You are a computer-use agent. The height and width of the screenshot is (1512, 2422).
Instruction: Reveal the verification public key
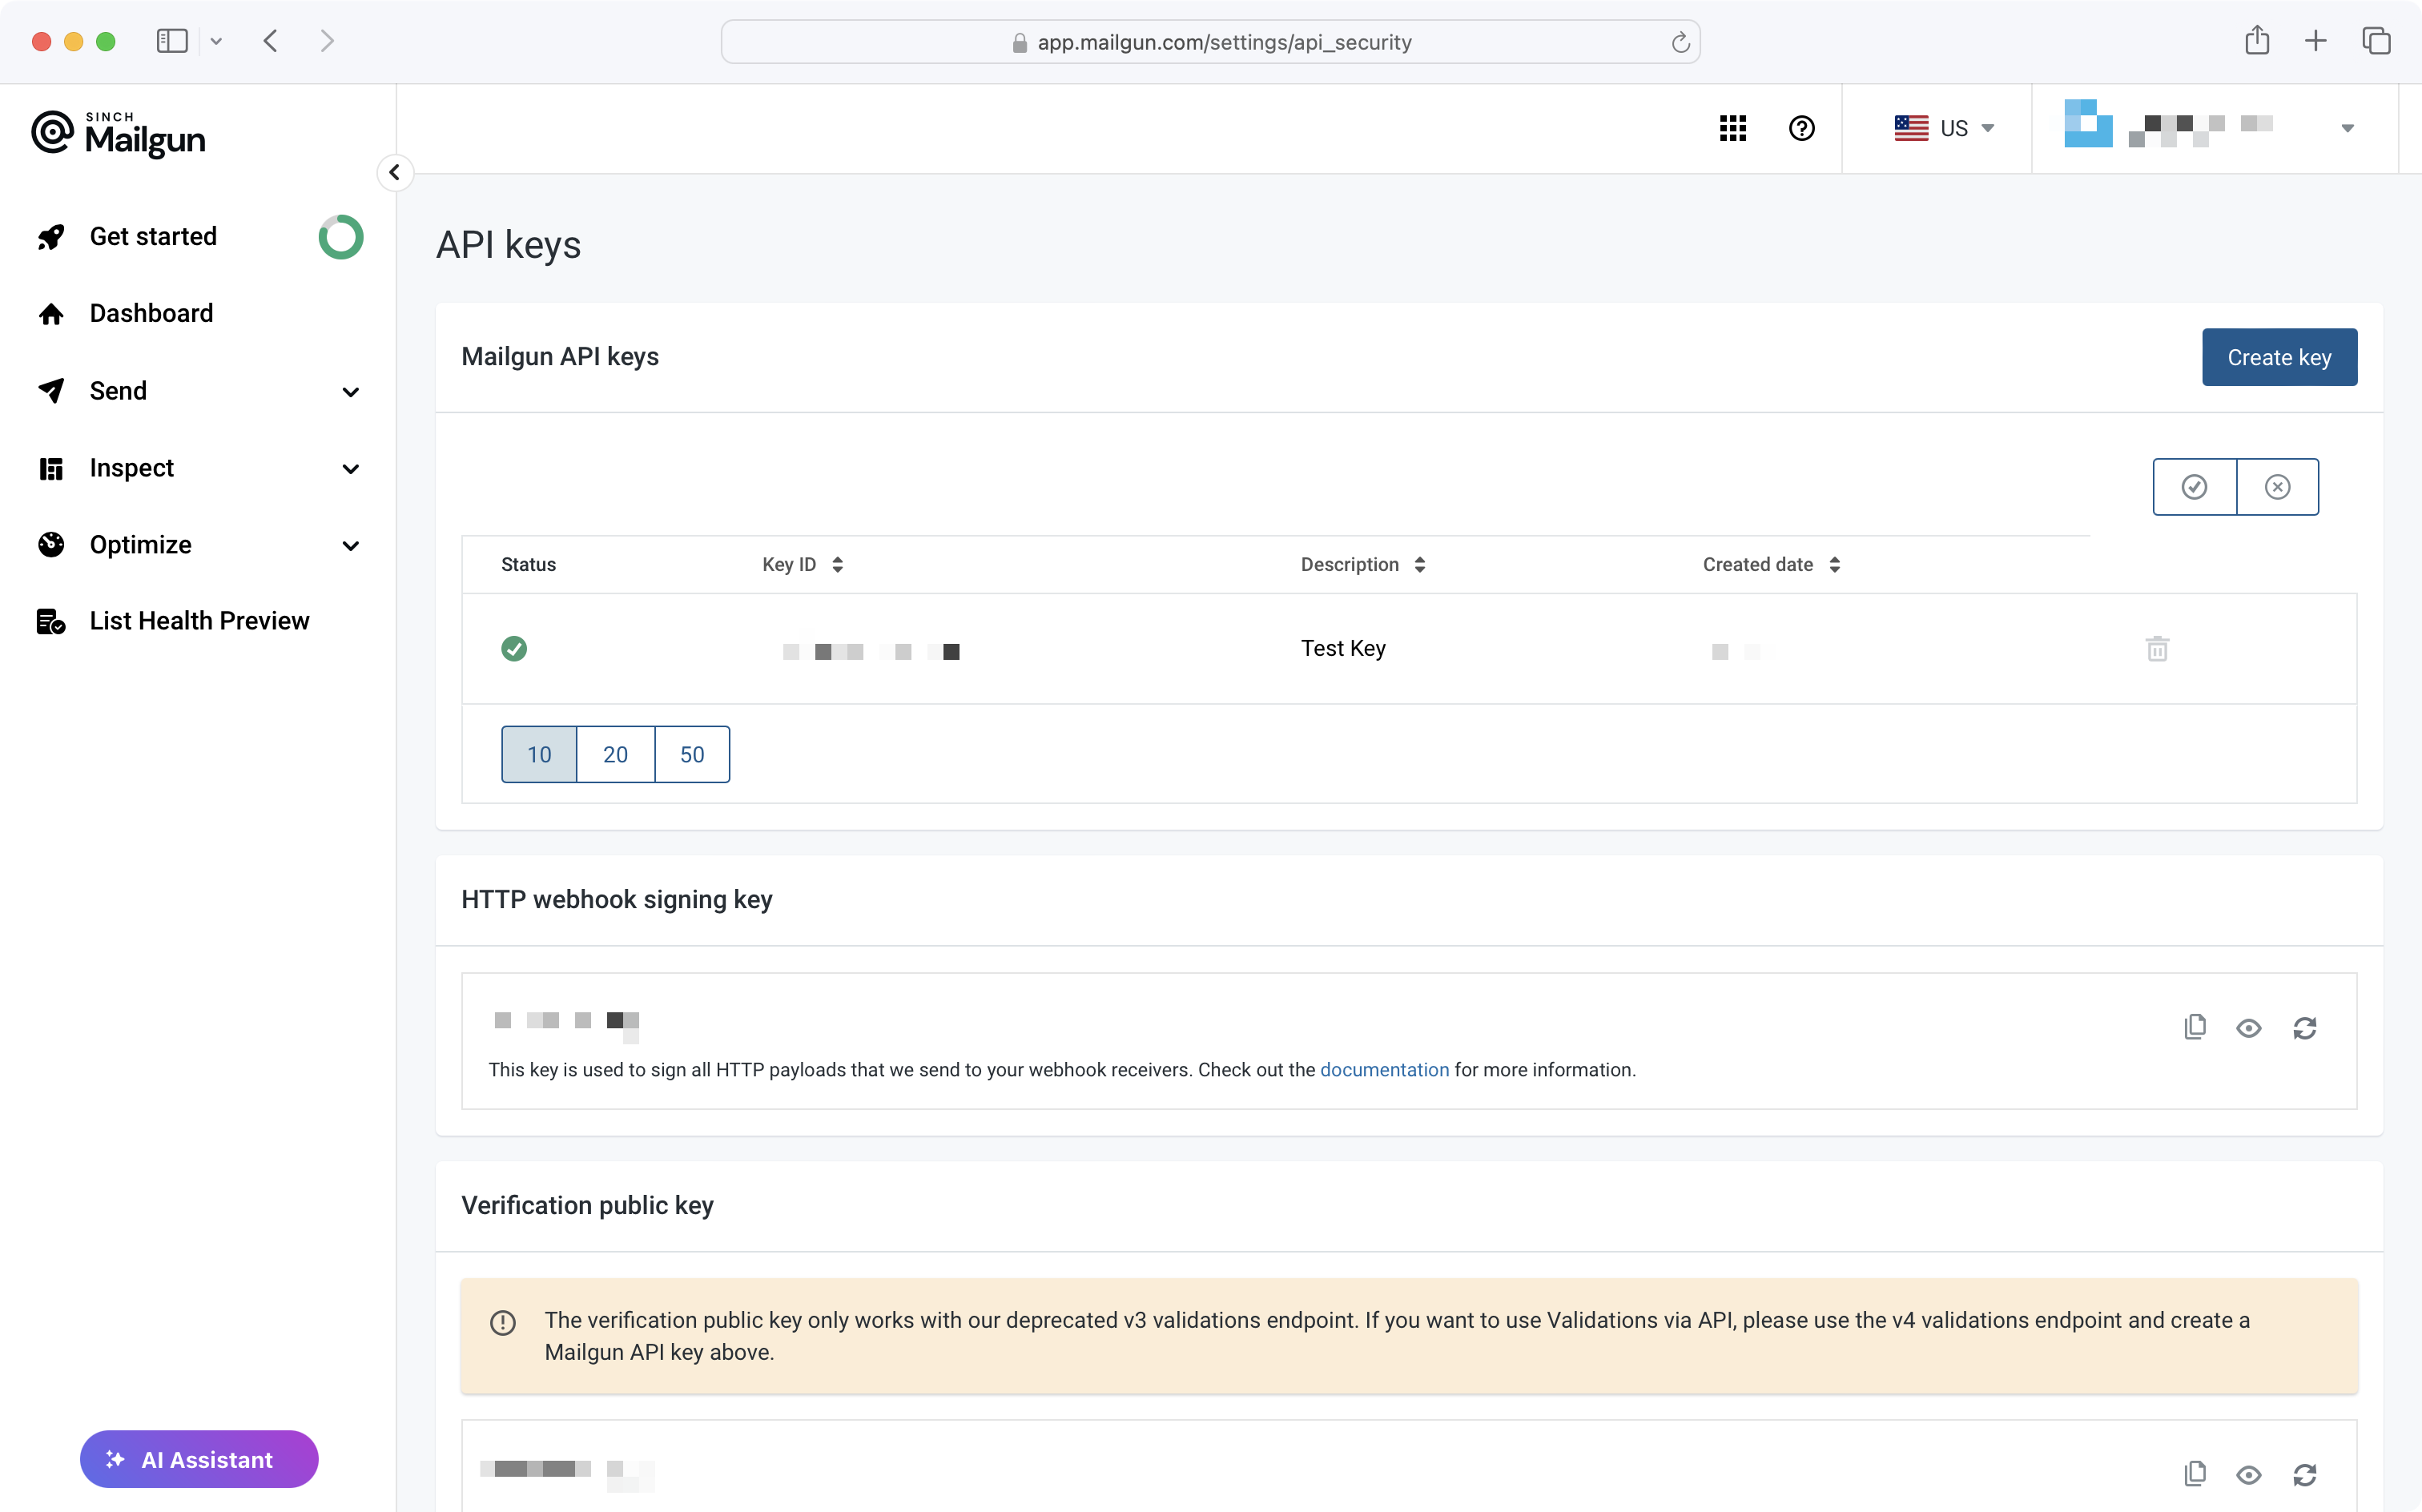point(2249,1474)
